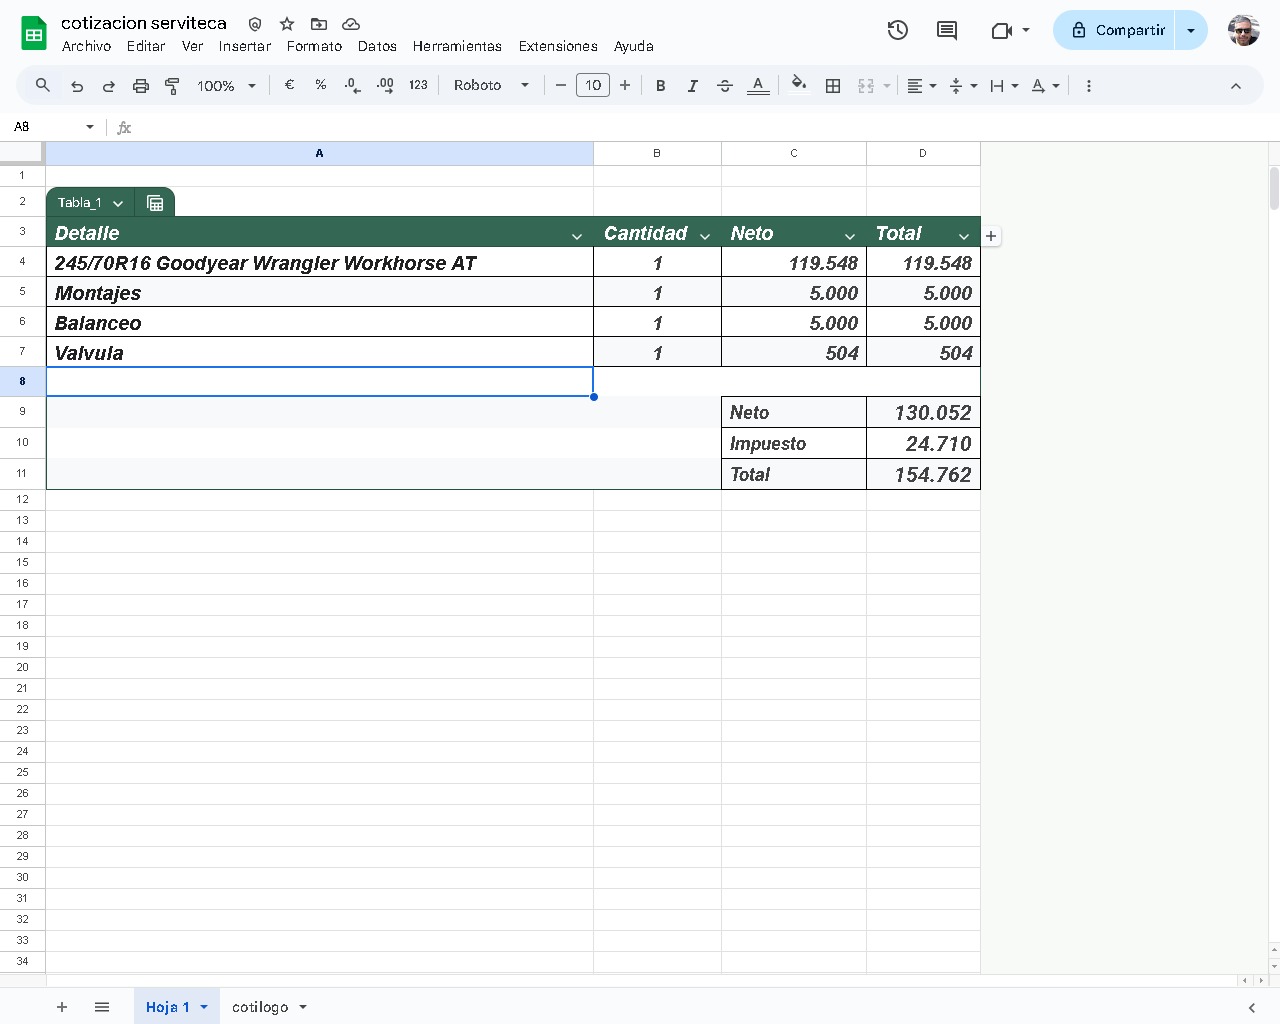Screen dimensions: 1280x1024
Task: Open the Detalle column filter arrow
Action: point(577,236)
